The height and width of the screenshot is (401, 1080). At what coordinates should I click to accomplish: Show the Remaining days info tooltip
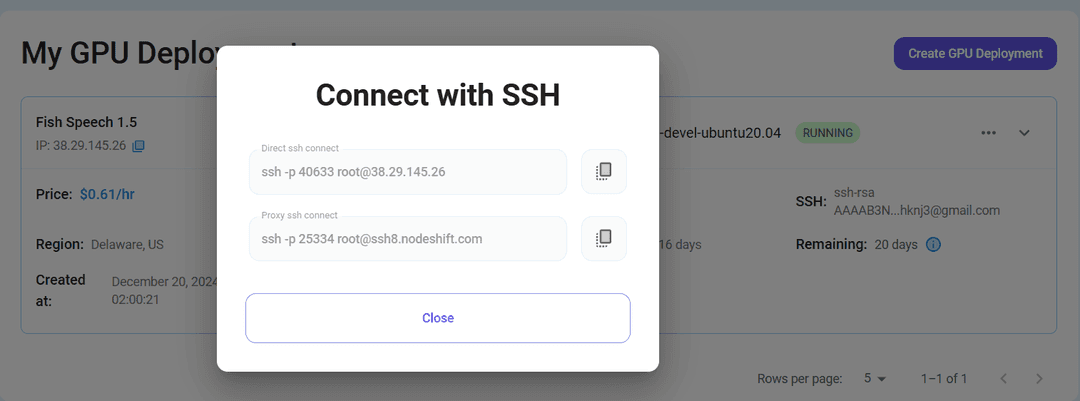click(x=933, y=245)
